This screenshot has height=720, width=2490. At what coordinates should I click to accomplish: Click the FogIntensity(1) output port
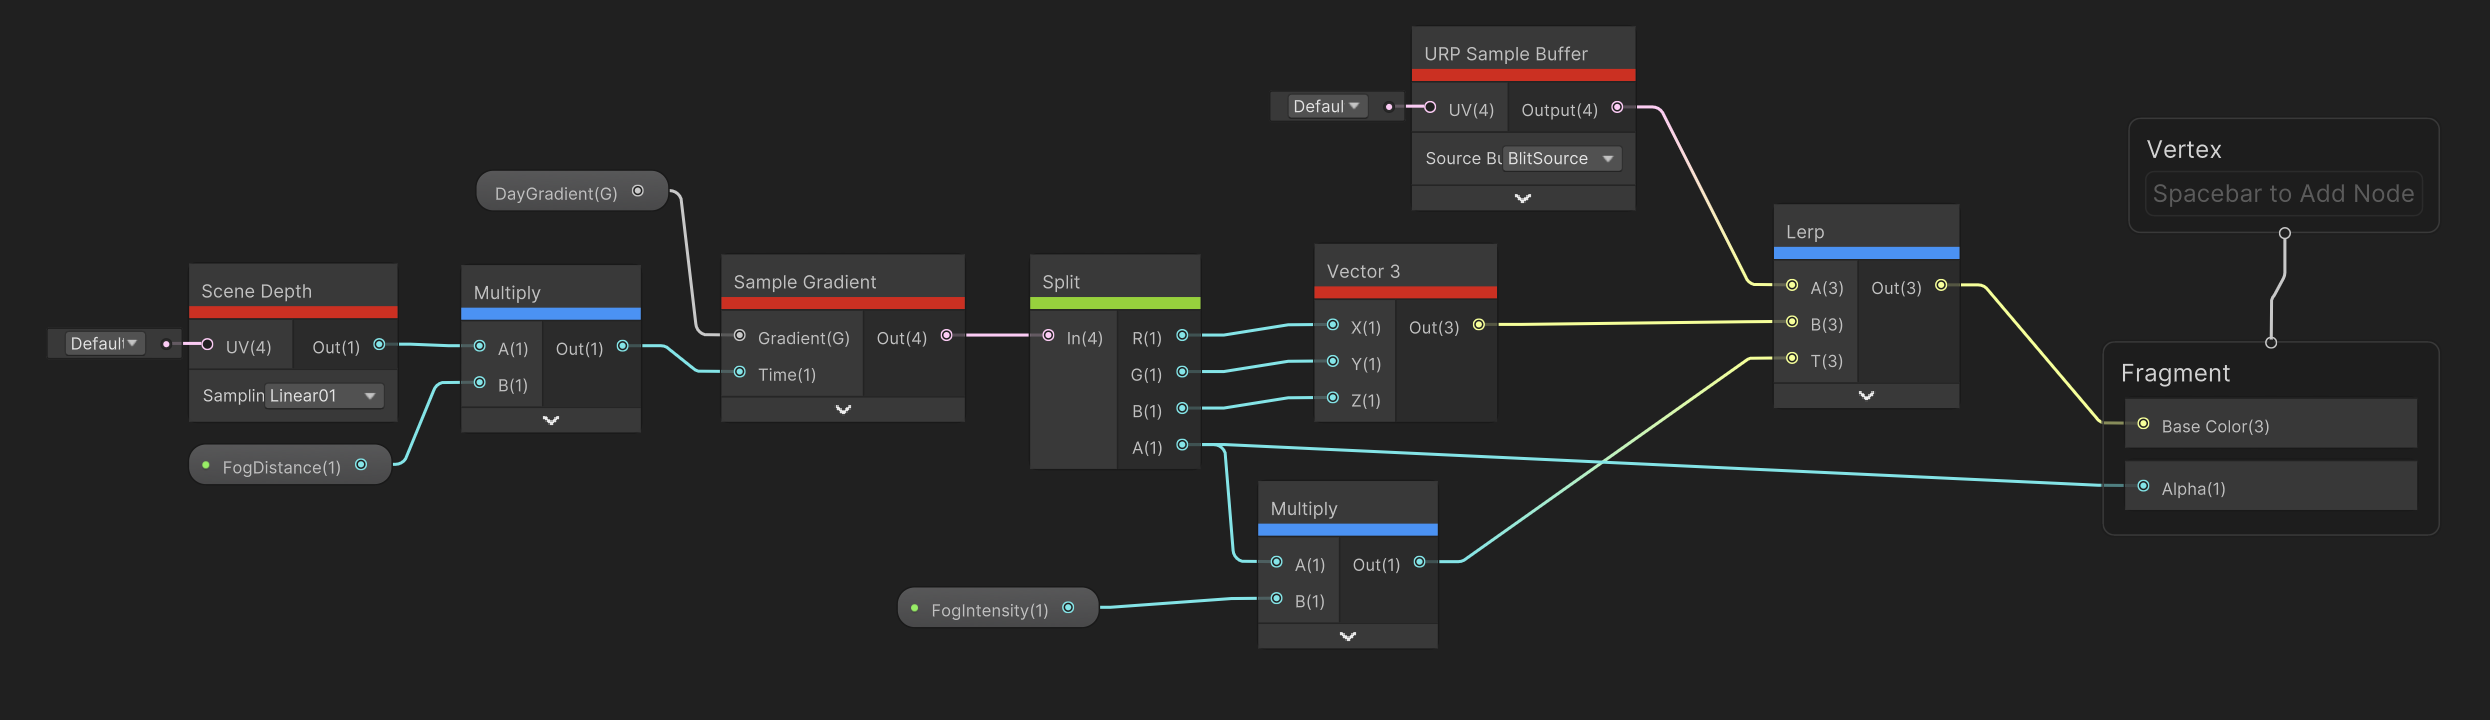pyautogui.click(x=1068, y=608)
